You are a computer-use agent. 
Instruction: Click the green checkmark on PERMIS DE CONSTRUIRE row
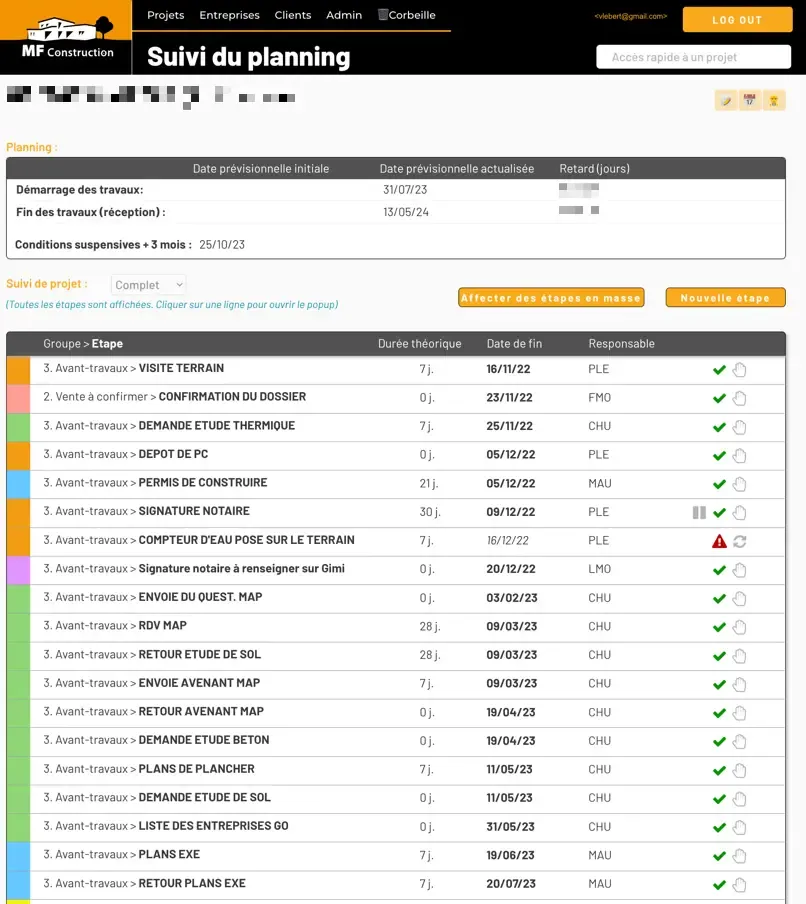pos(719,484)
